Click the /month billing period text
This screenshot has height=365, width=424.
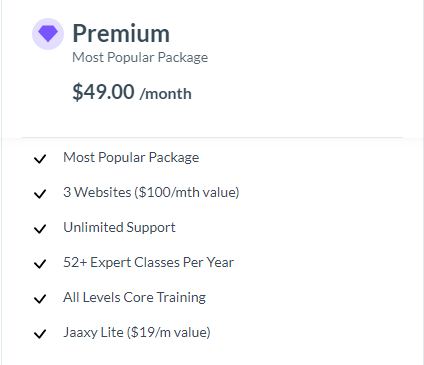[166, 94]
